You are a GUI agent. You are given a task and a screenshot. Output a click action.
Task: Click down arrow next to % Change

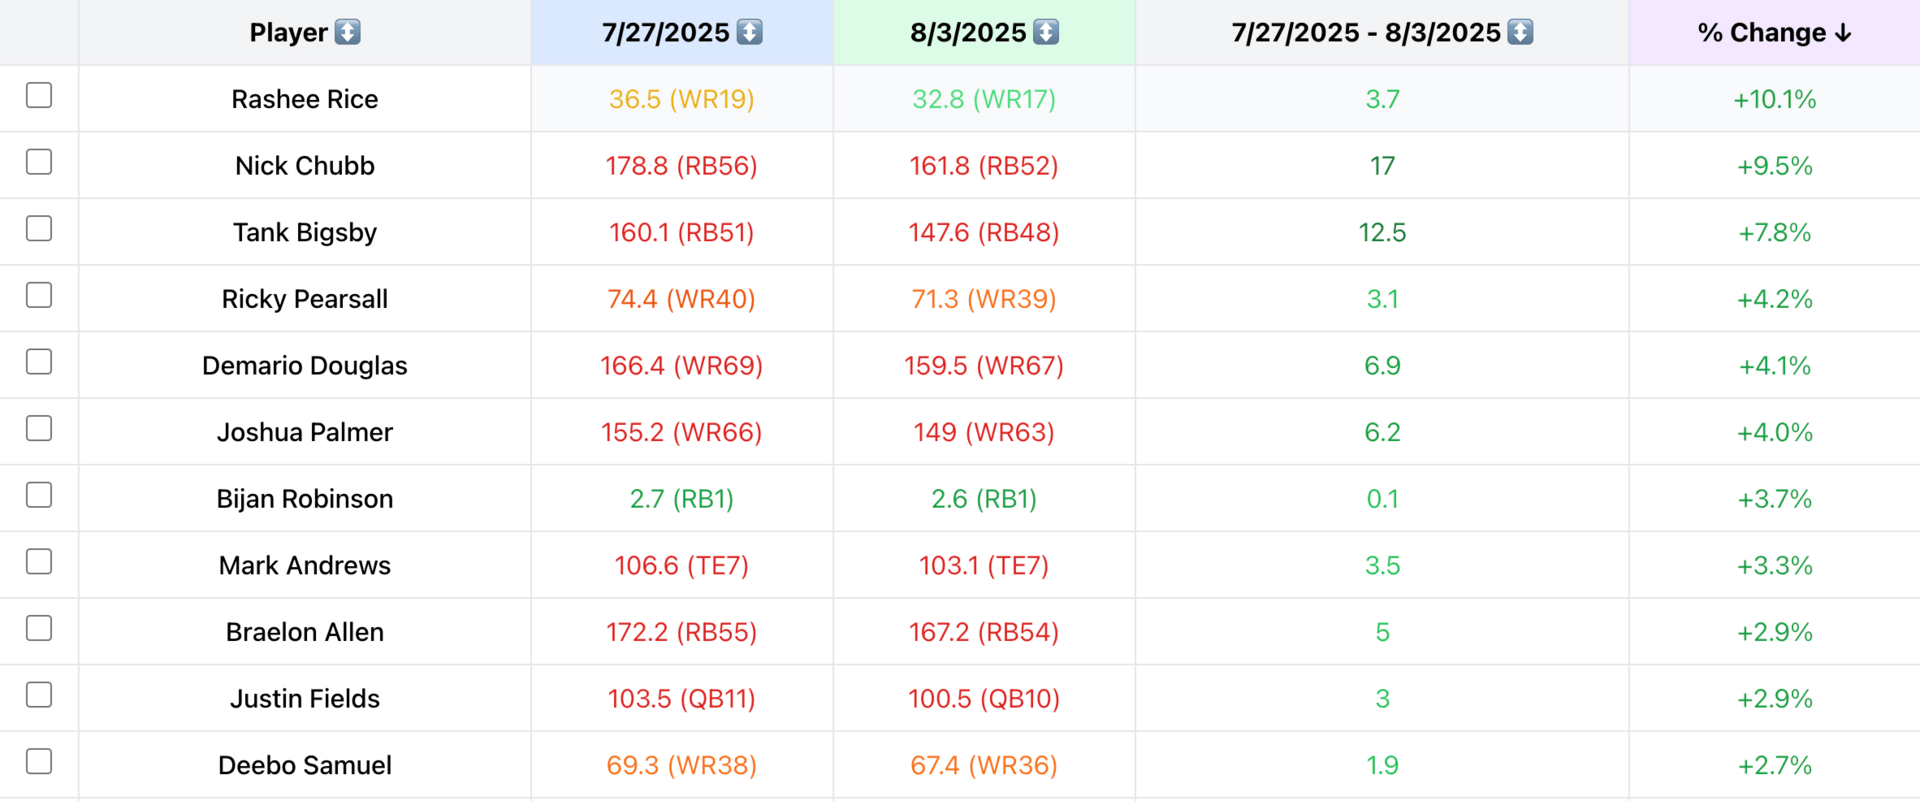(x=1843, y=33)
